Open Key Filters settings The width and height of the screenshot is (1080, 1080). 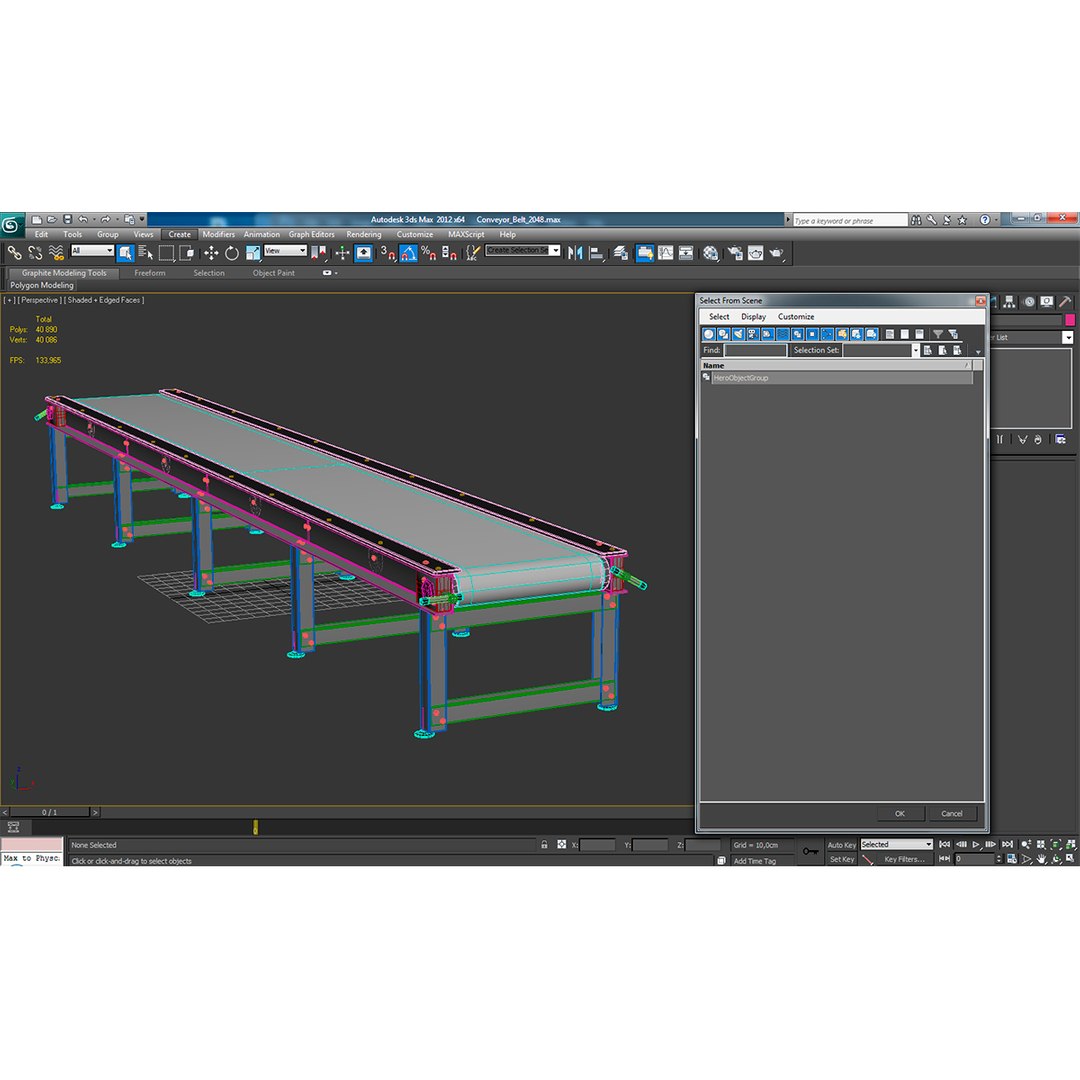904,859
